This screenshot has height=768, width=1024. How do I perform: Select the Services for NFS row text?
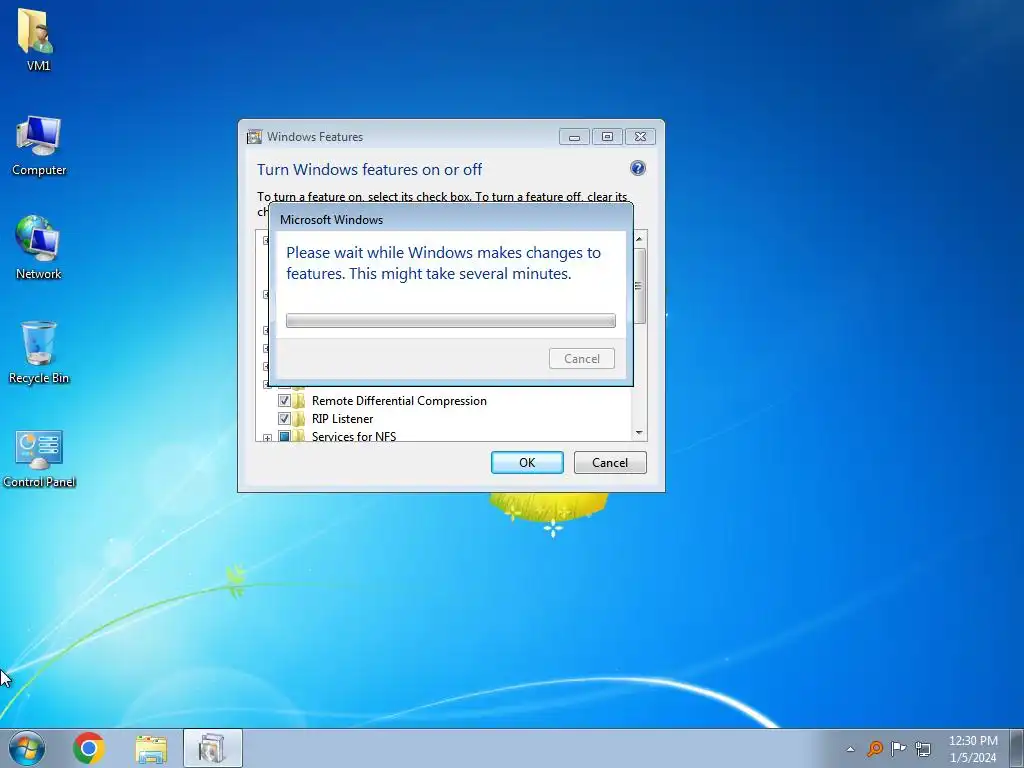[354, 436]
